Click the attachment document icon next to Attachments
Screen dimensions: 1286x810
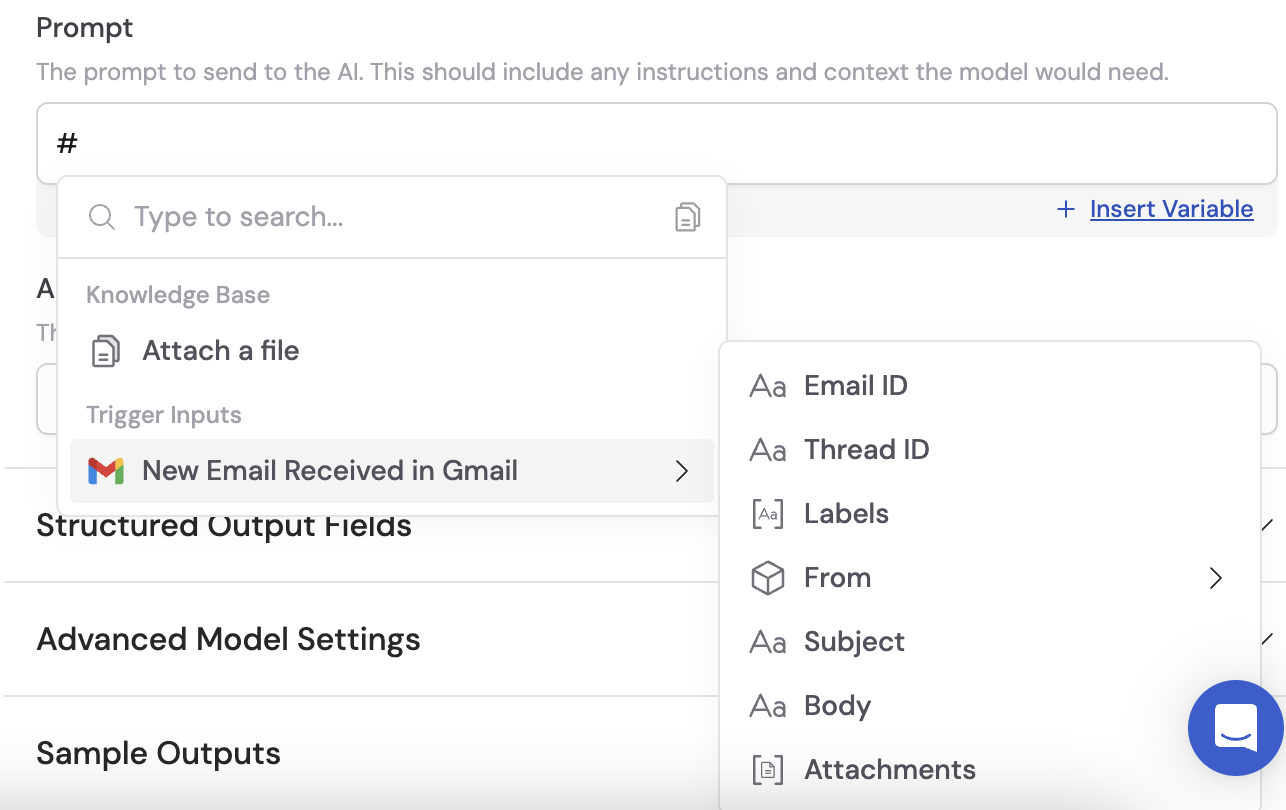(x=767, y=769)
